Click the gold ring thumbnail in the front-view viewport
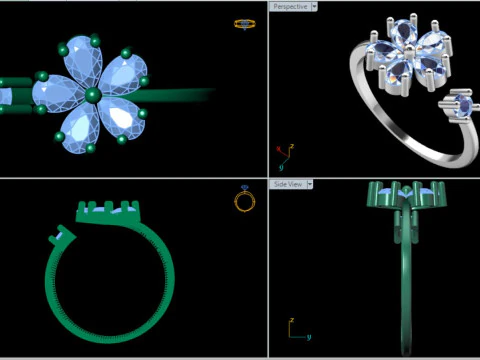Image resolution: width=480 pixels, height=360 pixels. (x=245, y=199)
